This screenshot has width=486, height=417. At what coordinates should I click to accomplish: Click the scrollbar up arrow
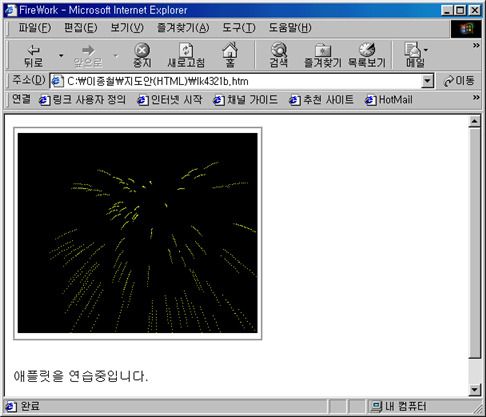[474, 121]
